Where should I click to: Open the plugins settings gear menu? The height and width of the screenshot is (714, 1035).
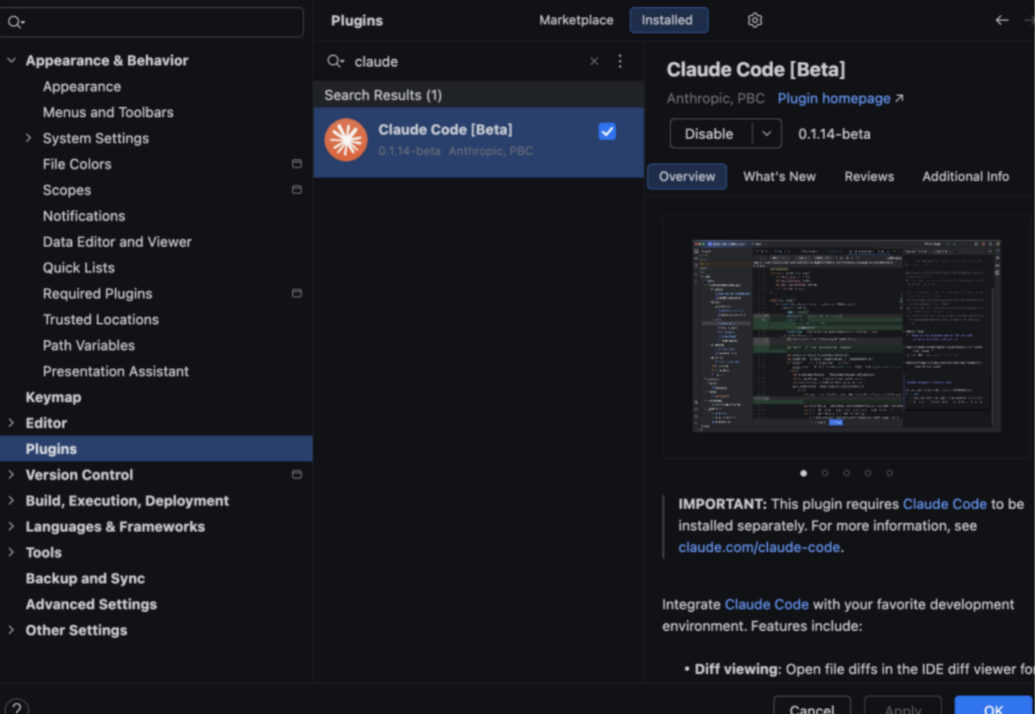754,20
